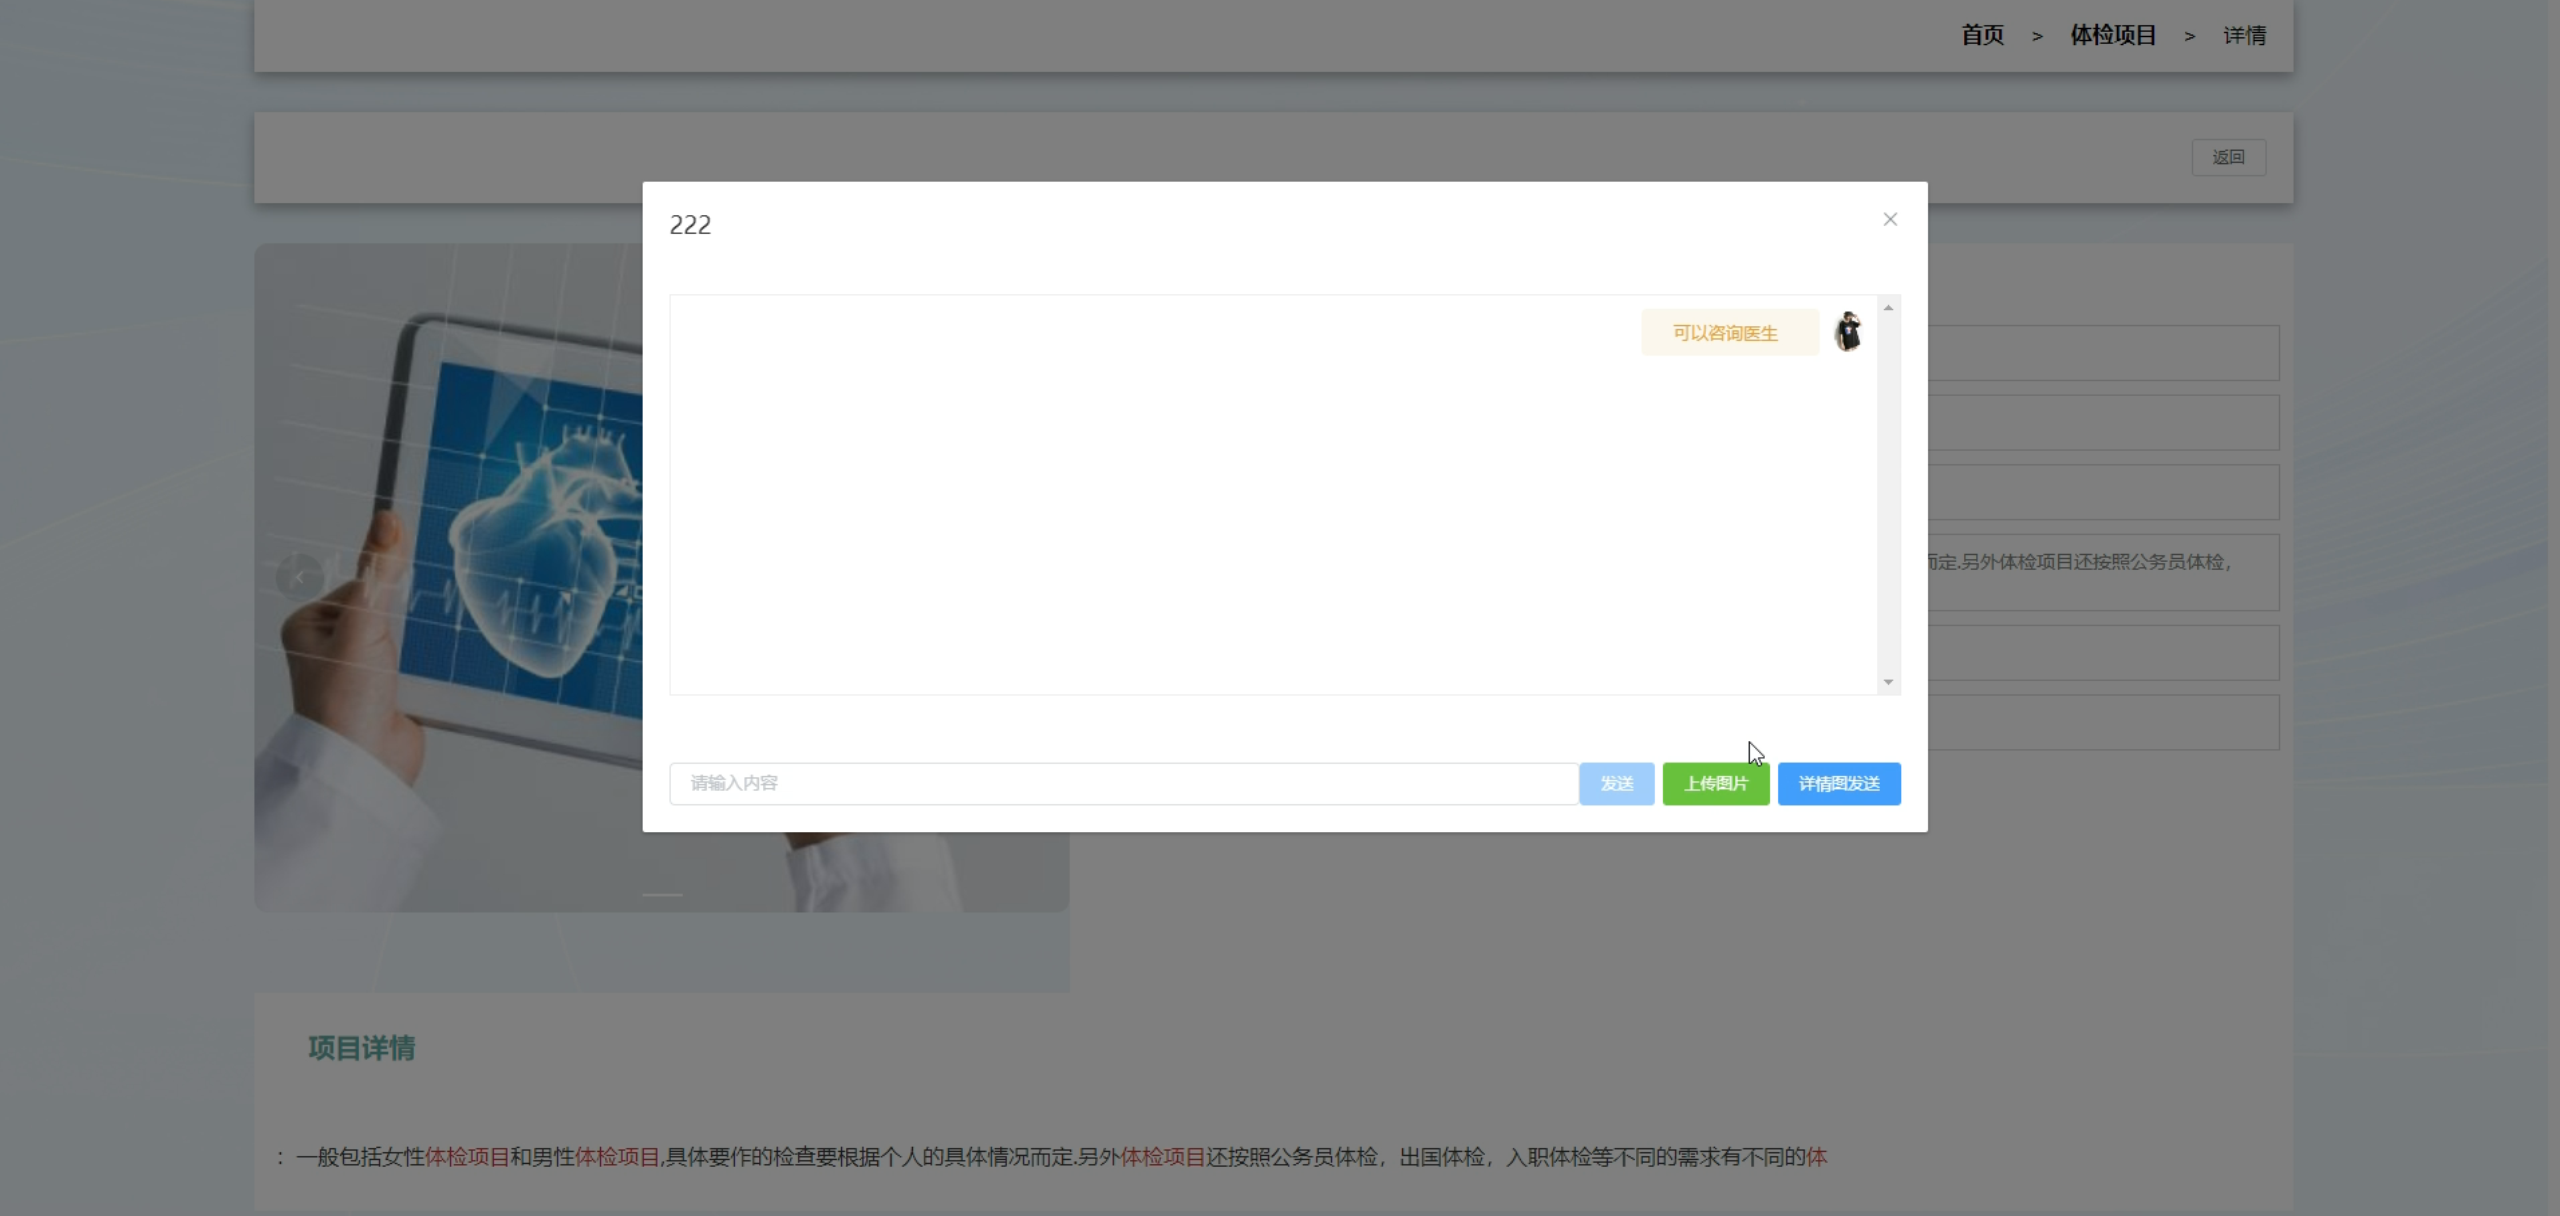
Task: Click first red 体检项目 link in description
Action: point(467,1157)
